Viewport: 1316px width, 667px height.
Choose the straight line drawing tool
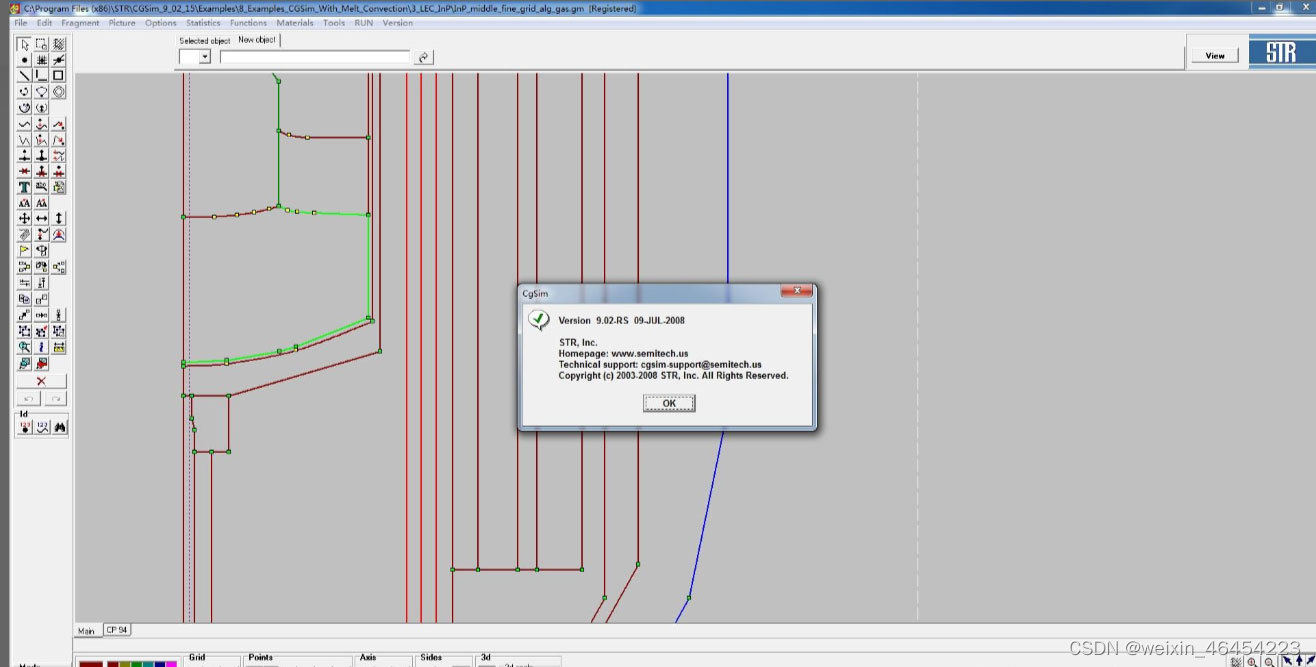coord(24,75)
